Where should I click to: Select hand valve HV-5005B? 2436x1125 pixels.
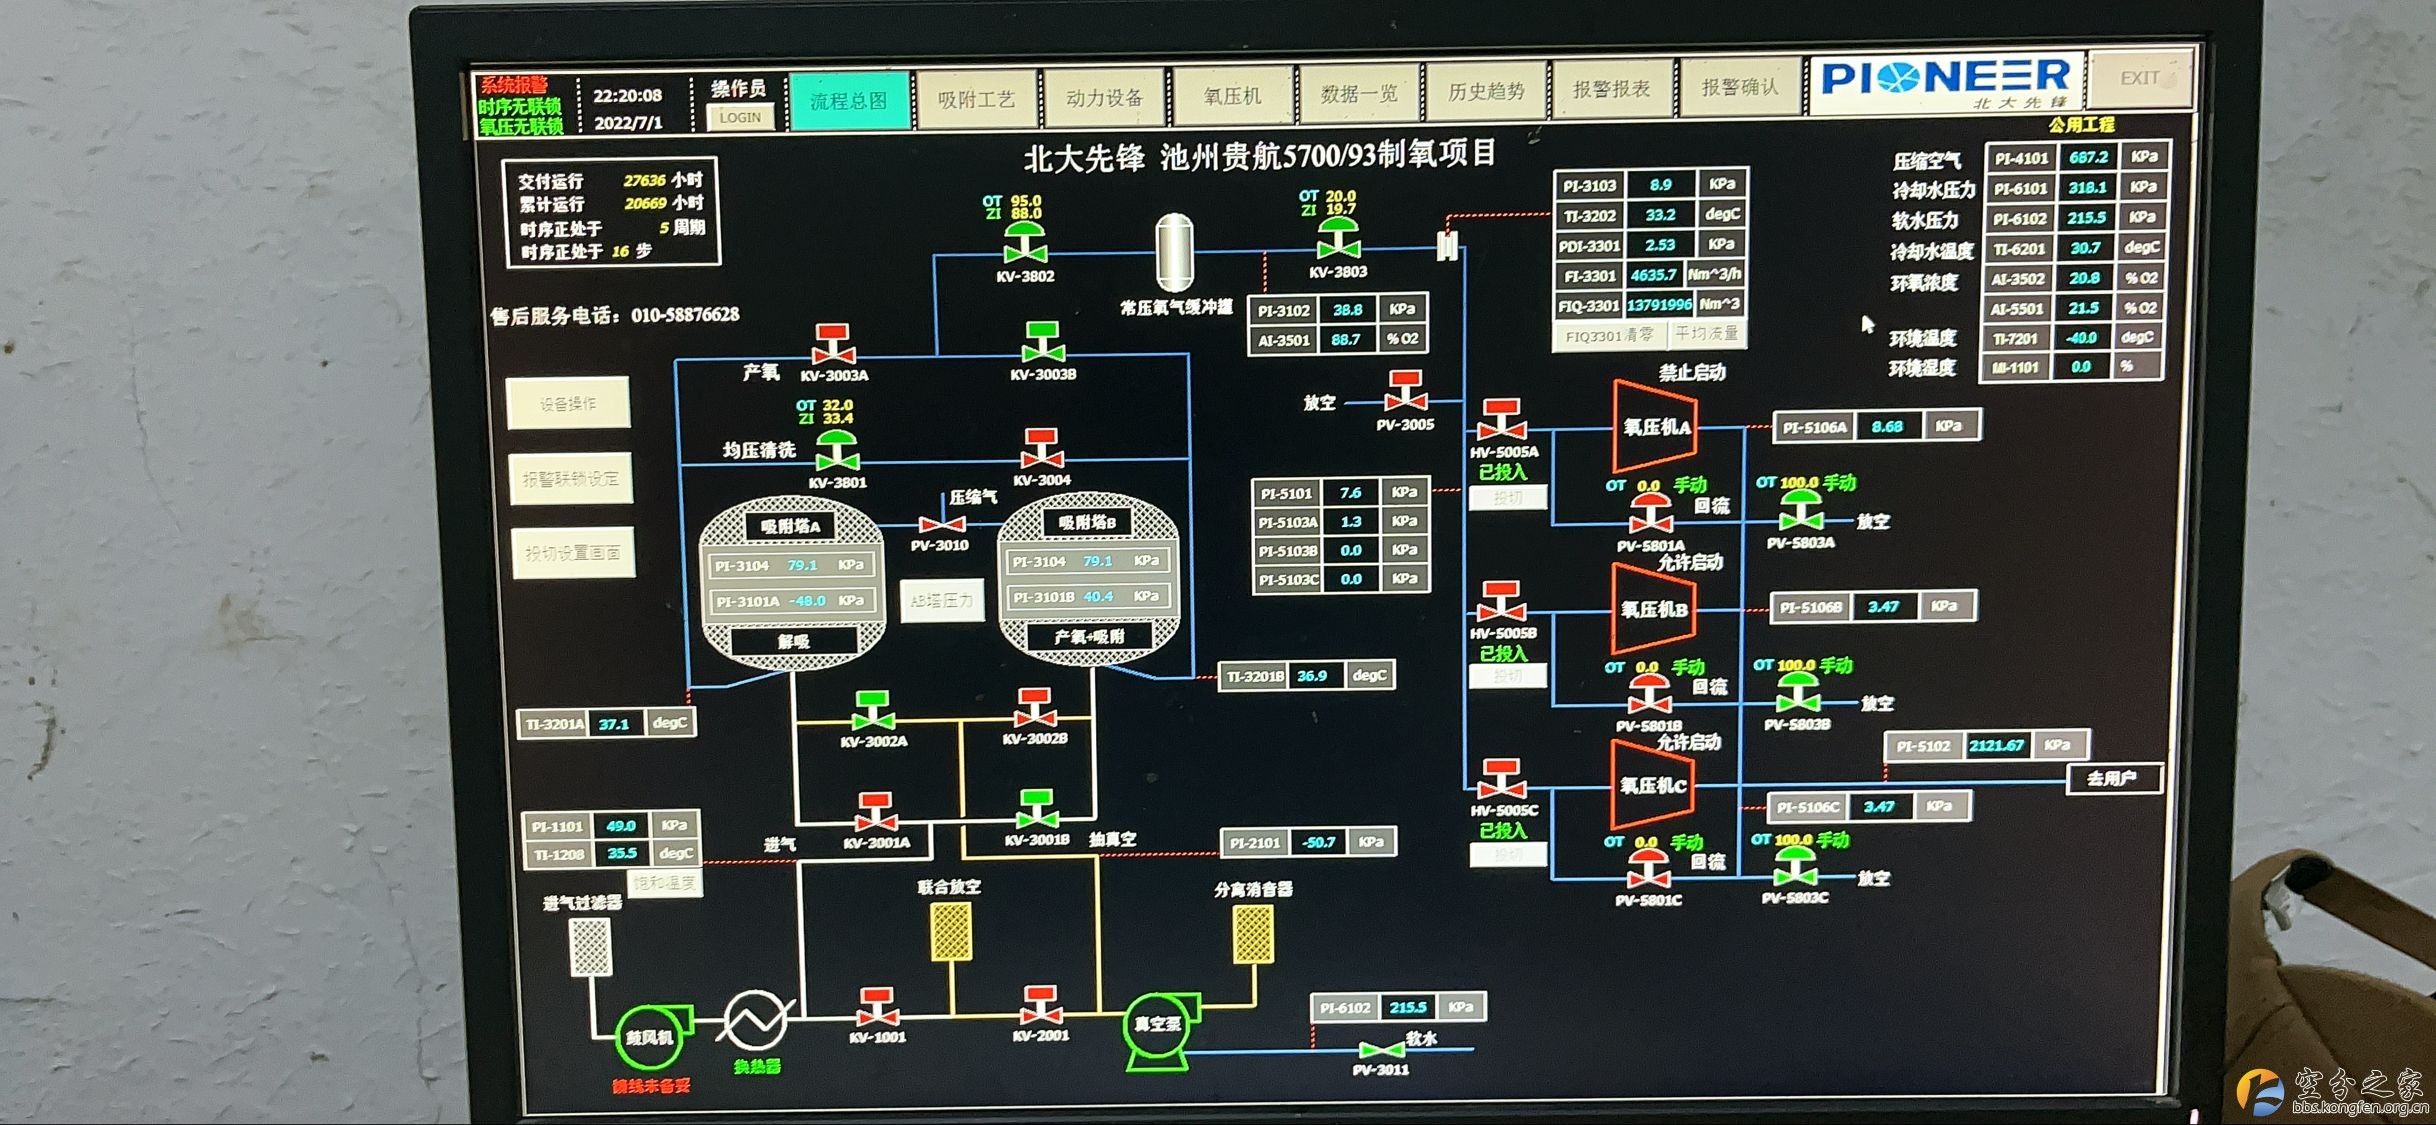(x=1502, y=602)
